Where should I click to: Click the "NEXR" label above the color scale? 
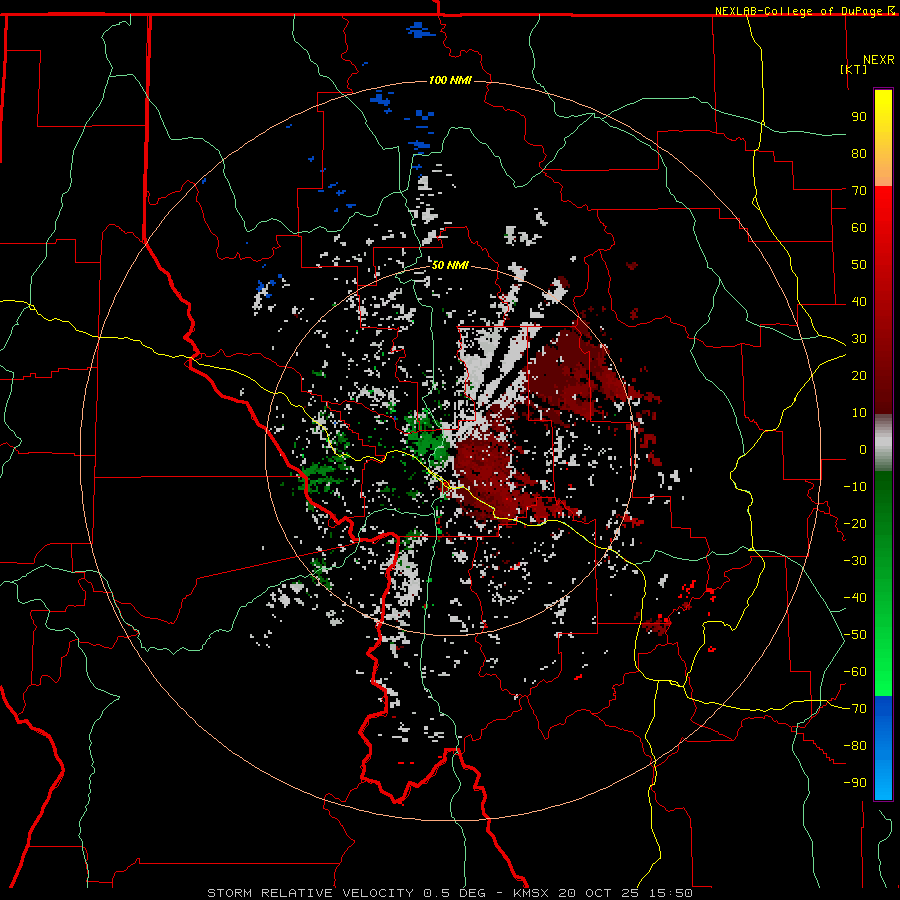click(x=879, y=60)
